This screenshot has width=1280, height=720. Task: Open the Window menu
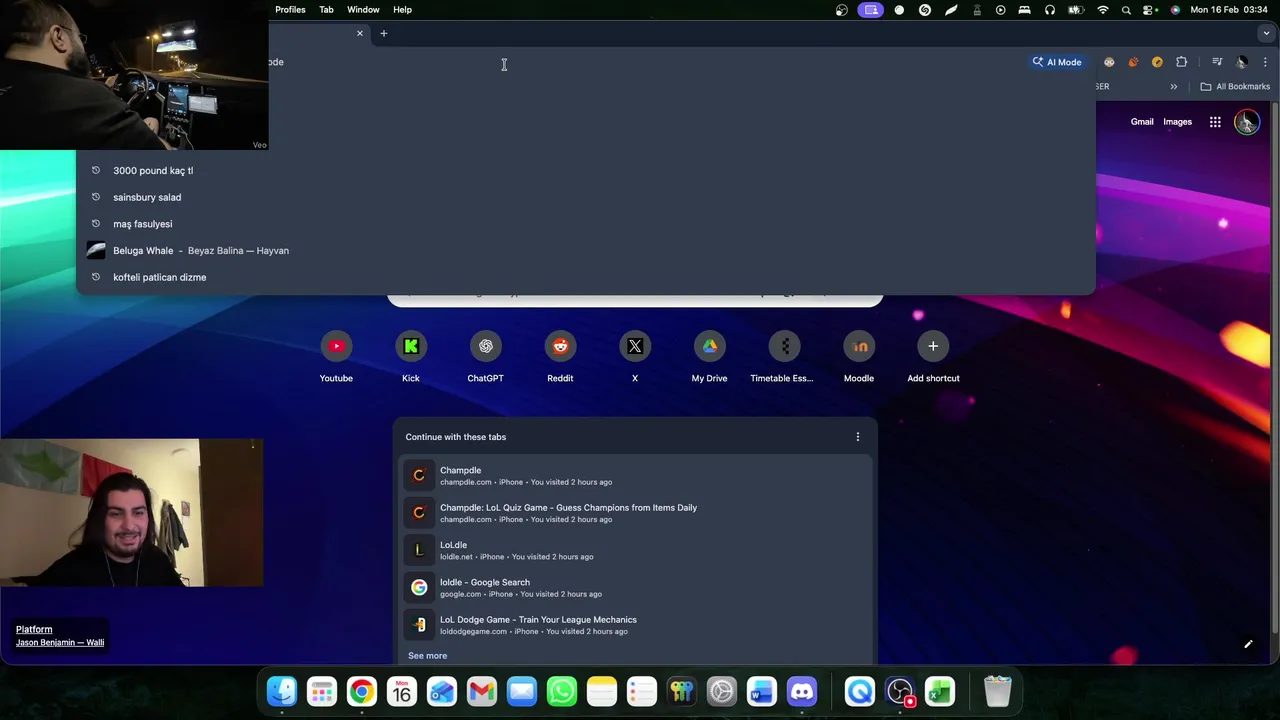[363, 9]
